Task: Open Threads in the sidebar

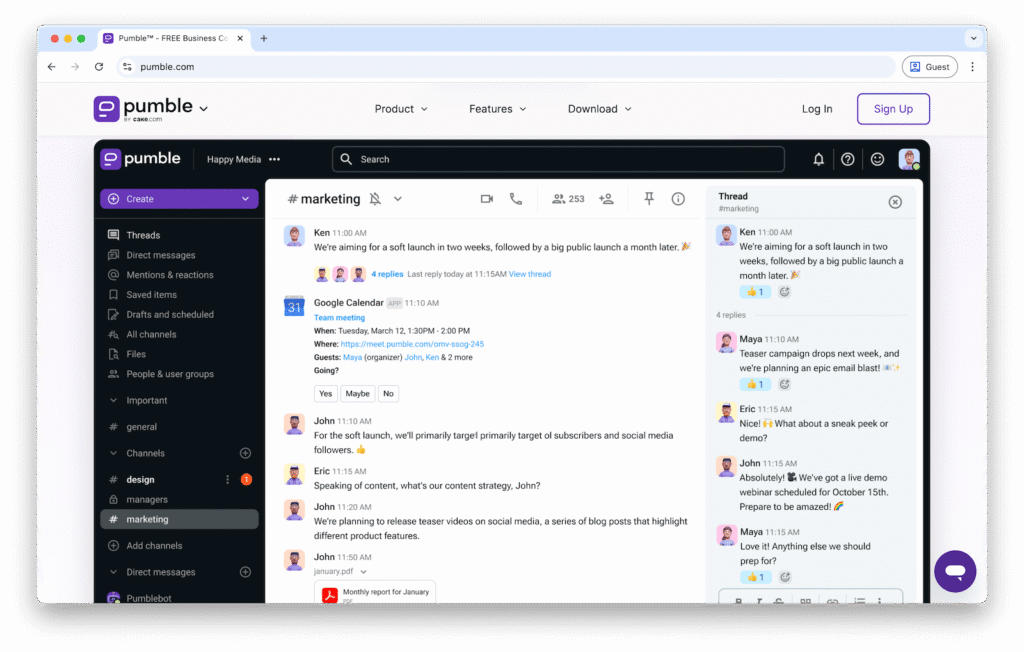Action: click(143, 235)
